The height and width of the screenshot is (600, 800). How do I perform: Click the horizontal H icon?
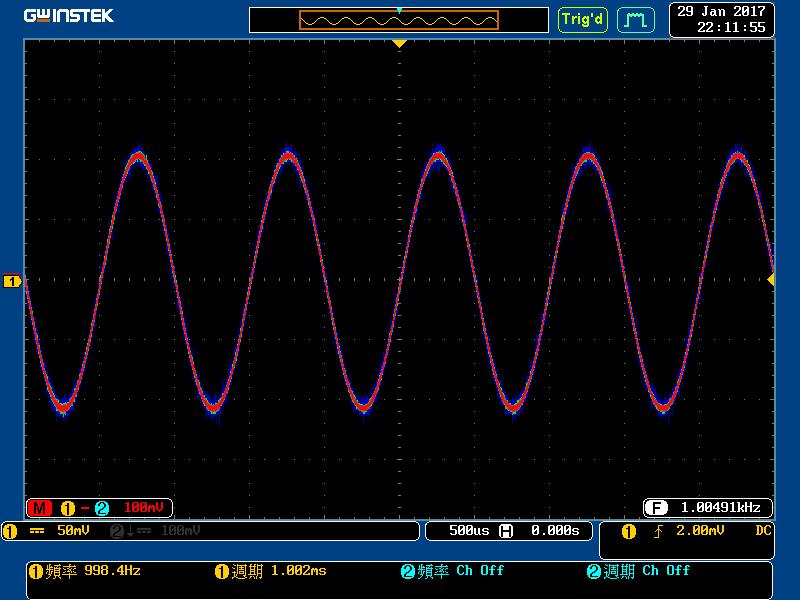point(506,531)
